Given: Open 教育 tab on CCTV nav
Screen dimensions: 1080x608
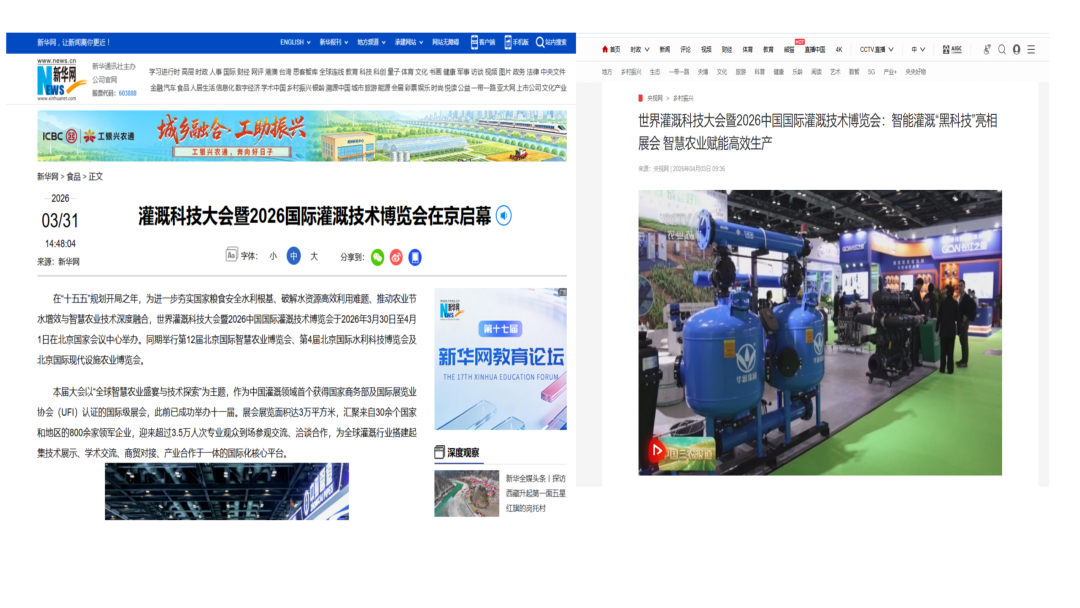Looking at the screenshot, I should coord(768,50).
